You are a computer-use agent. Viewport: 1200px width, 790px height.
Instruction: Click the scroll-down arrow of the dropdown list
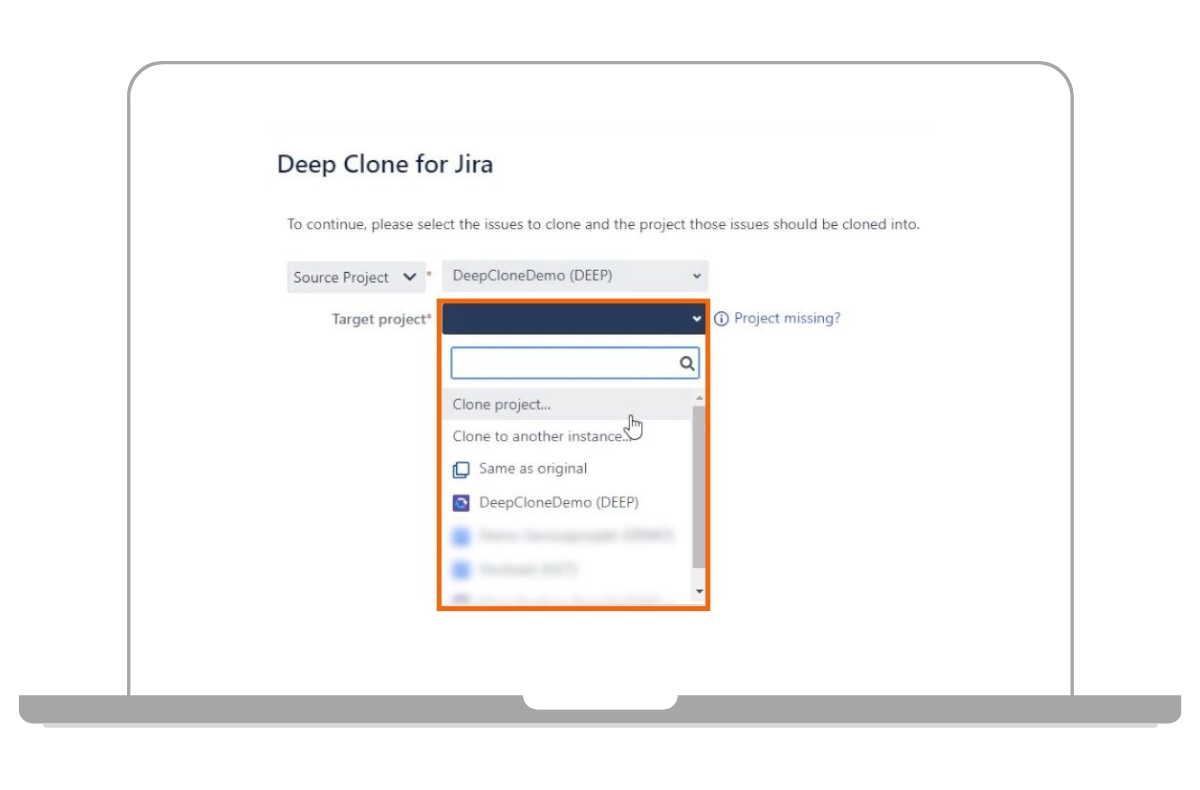(x=699, y=592)
